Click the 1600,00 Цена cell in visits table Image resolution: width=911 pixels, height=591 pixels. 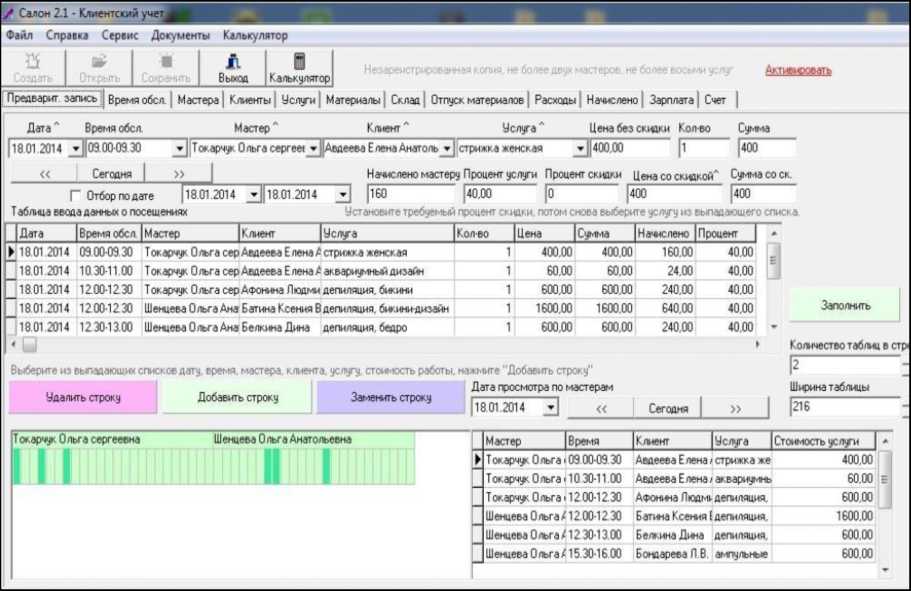coord(544,309)
